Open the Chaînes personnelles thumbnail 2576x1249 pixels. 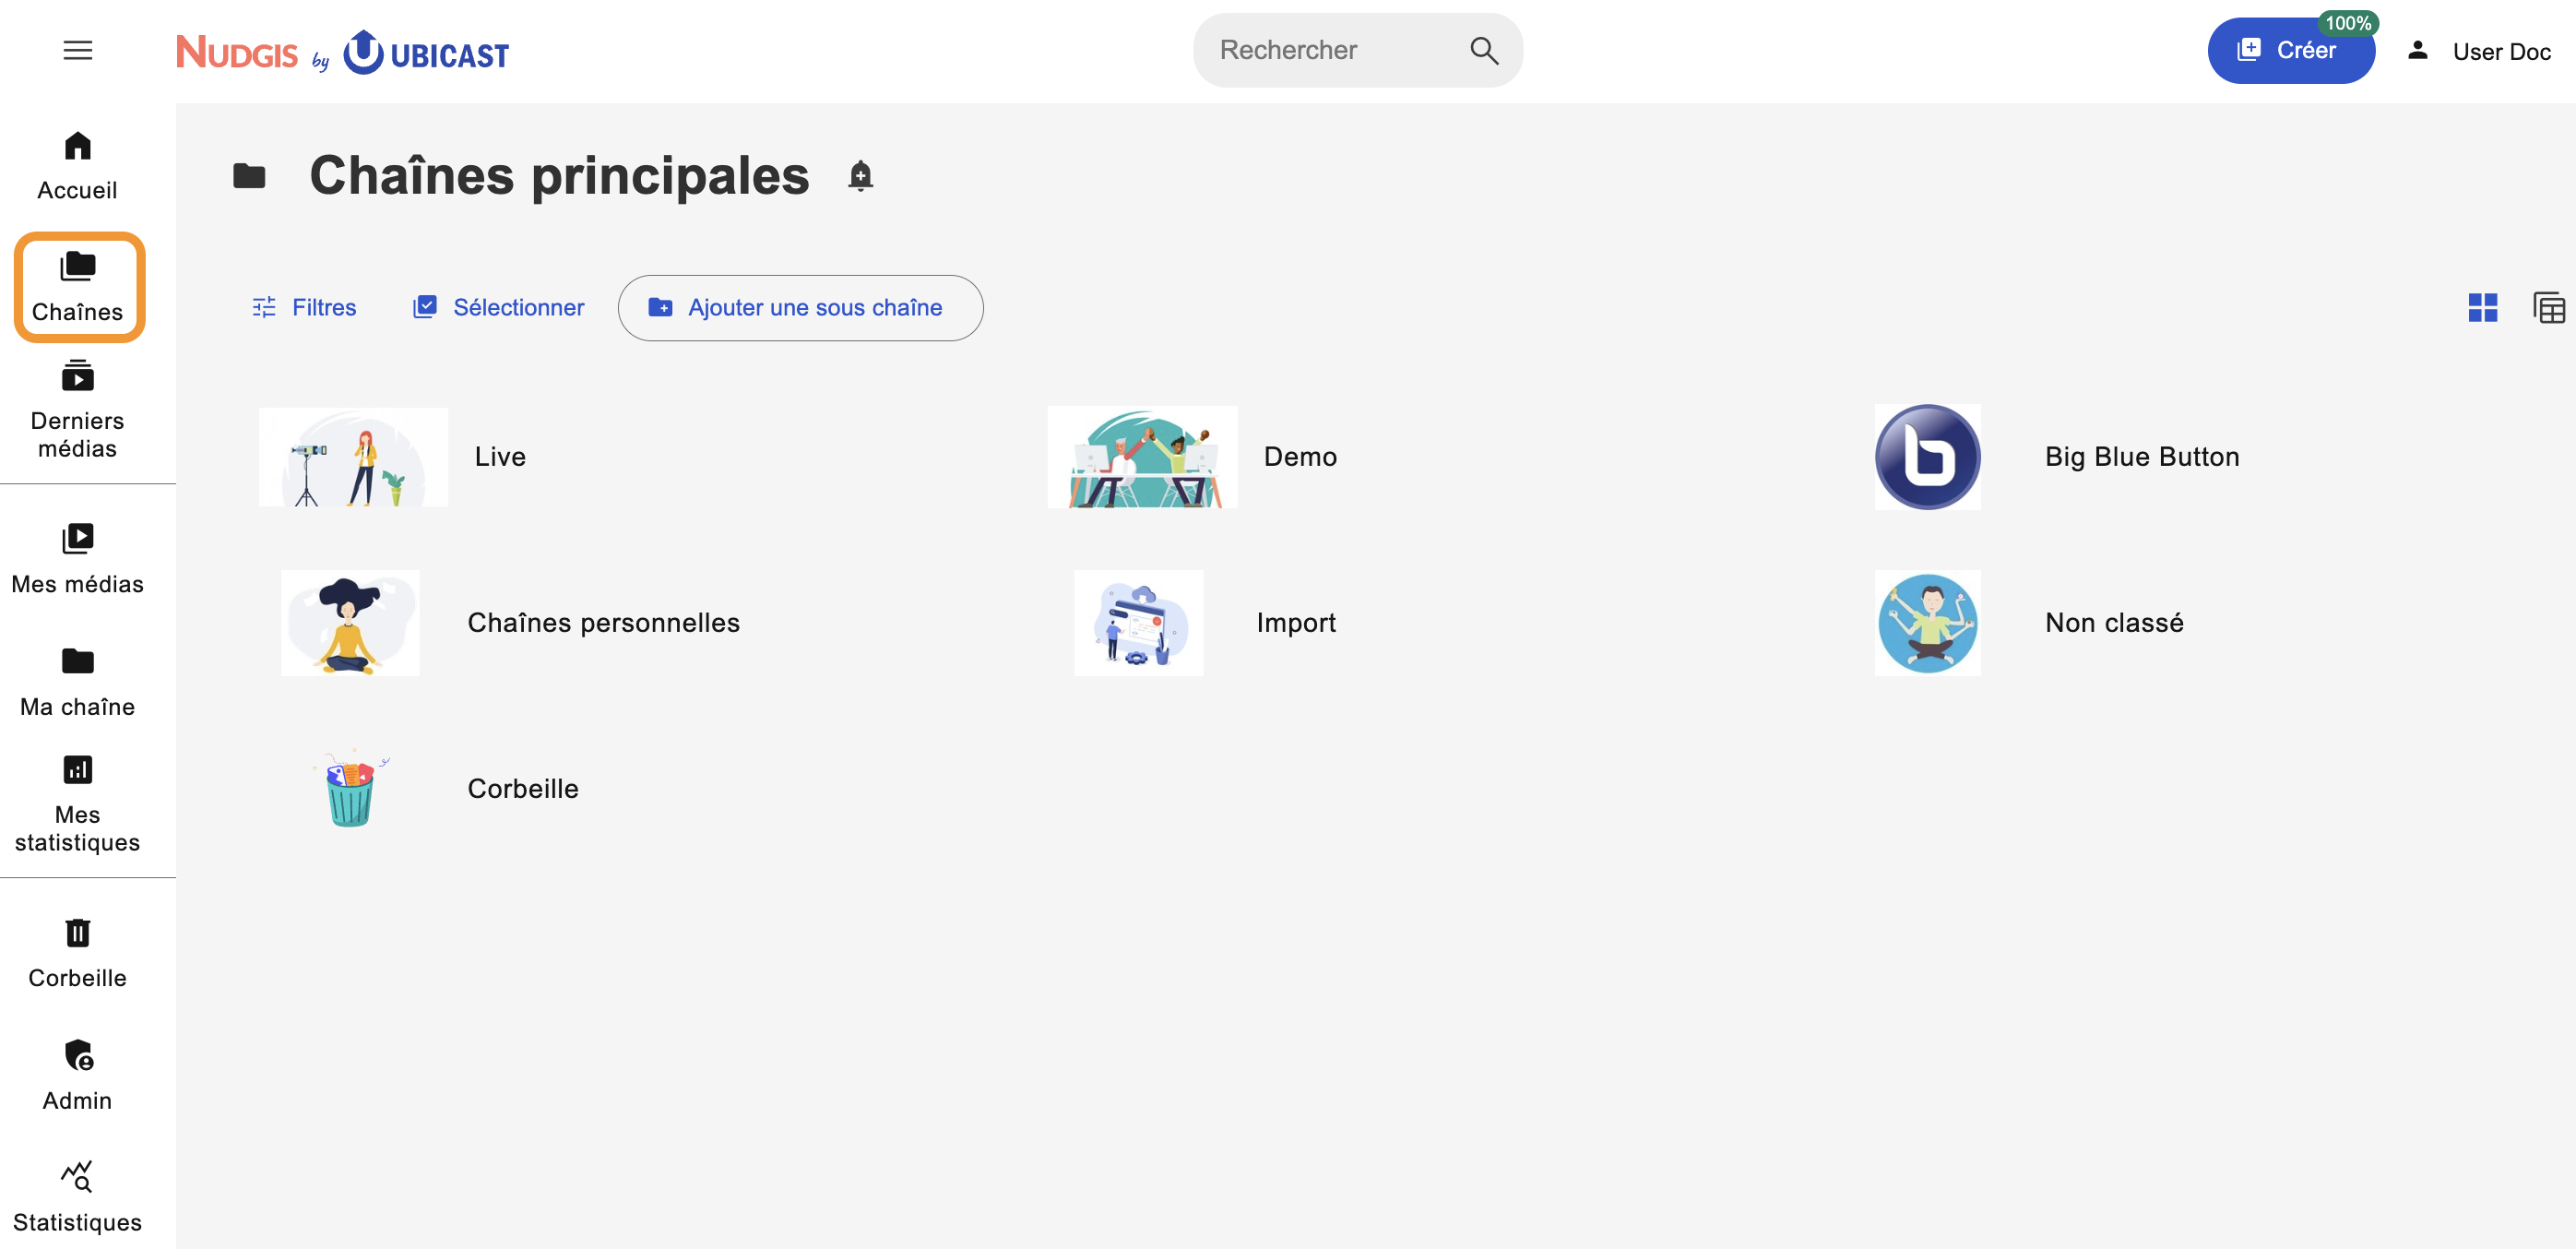tap(350, 622)
